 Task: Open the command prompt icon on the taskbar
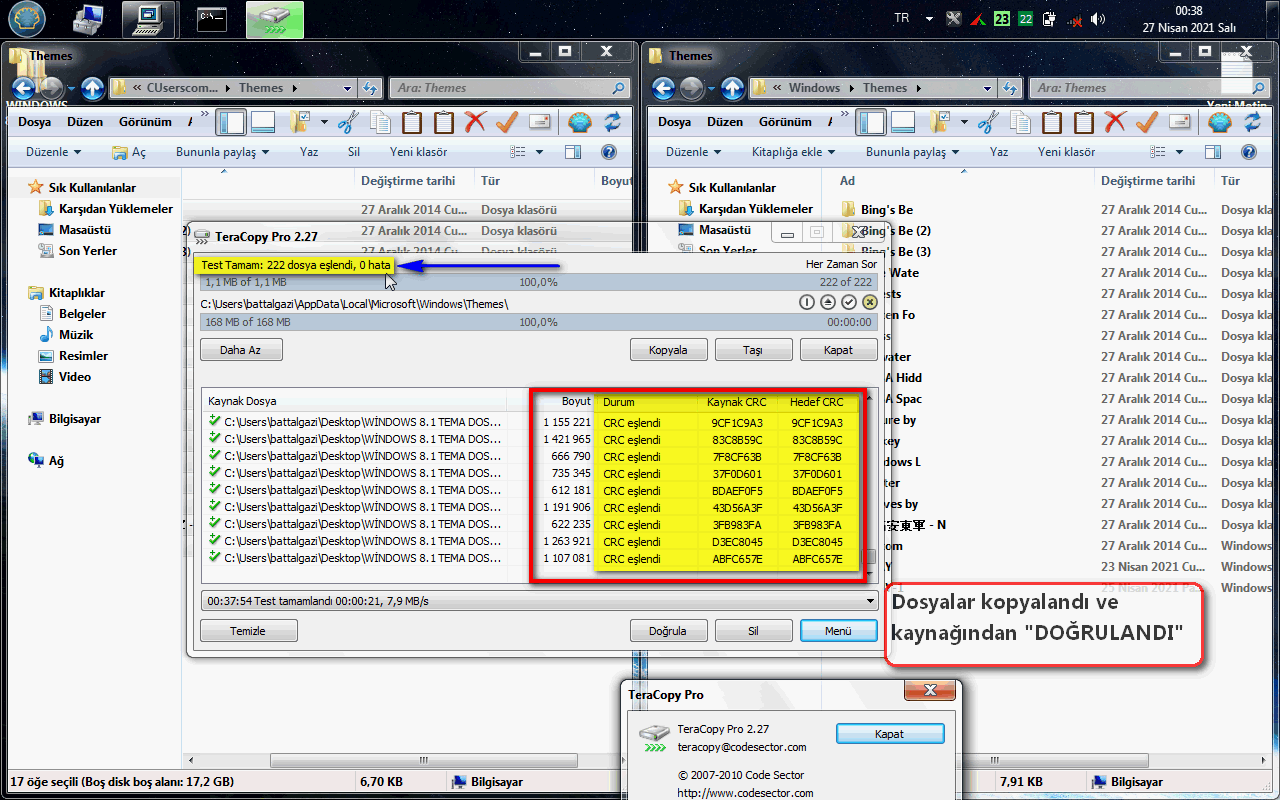pyautogui.click(x=212, y=19)
